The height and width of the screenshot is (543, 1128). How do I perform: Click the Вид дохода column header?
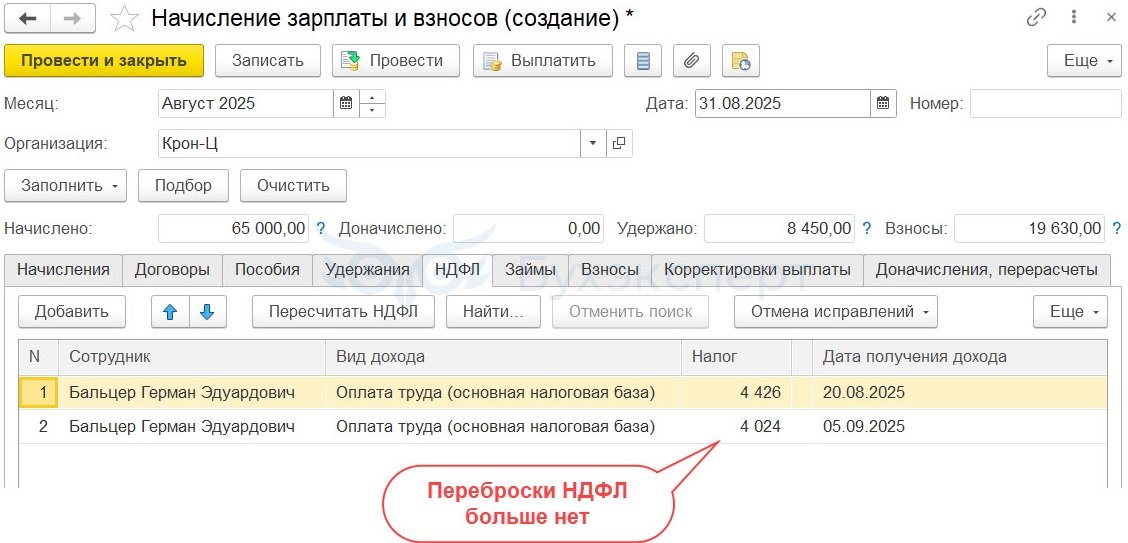(504, 357)
